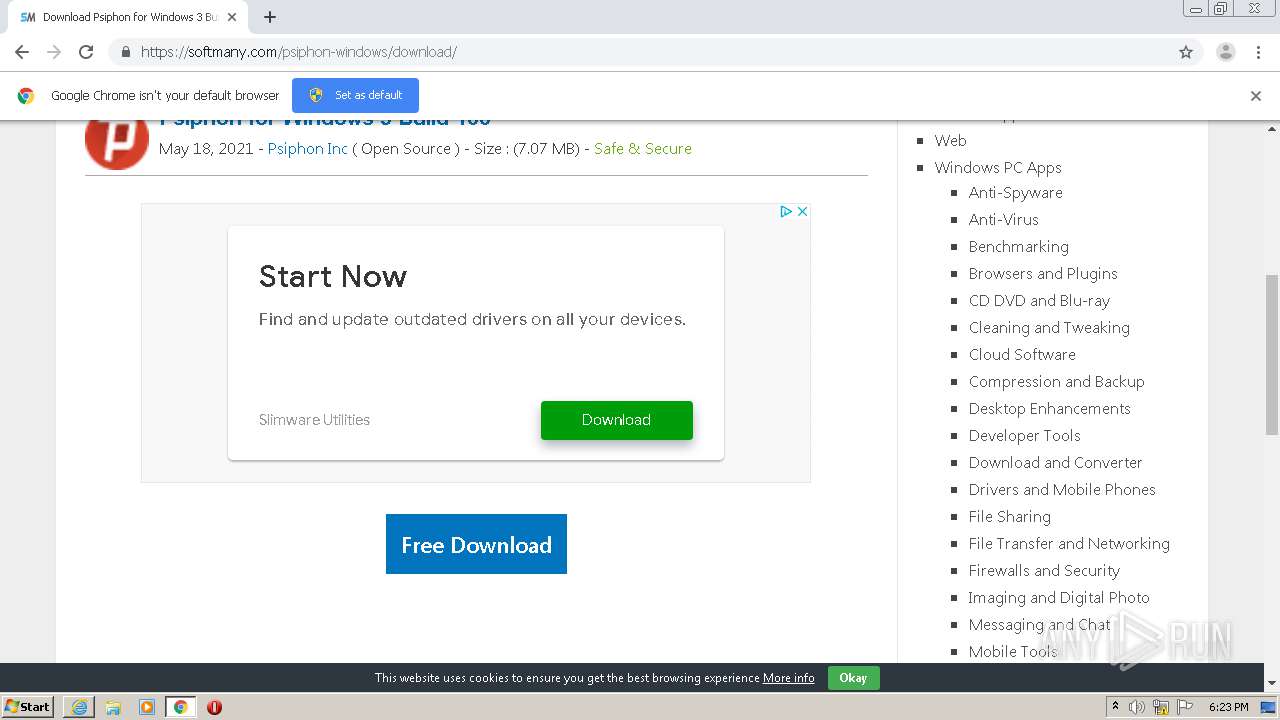Accept cookies with Okay button
This screenshot has height=720, width=1280.
pyautogui.click(x=853, y=677)
